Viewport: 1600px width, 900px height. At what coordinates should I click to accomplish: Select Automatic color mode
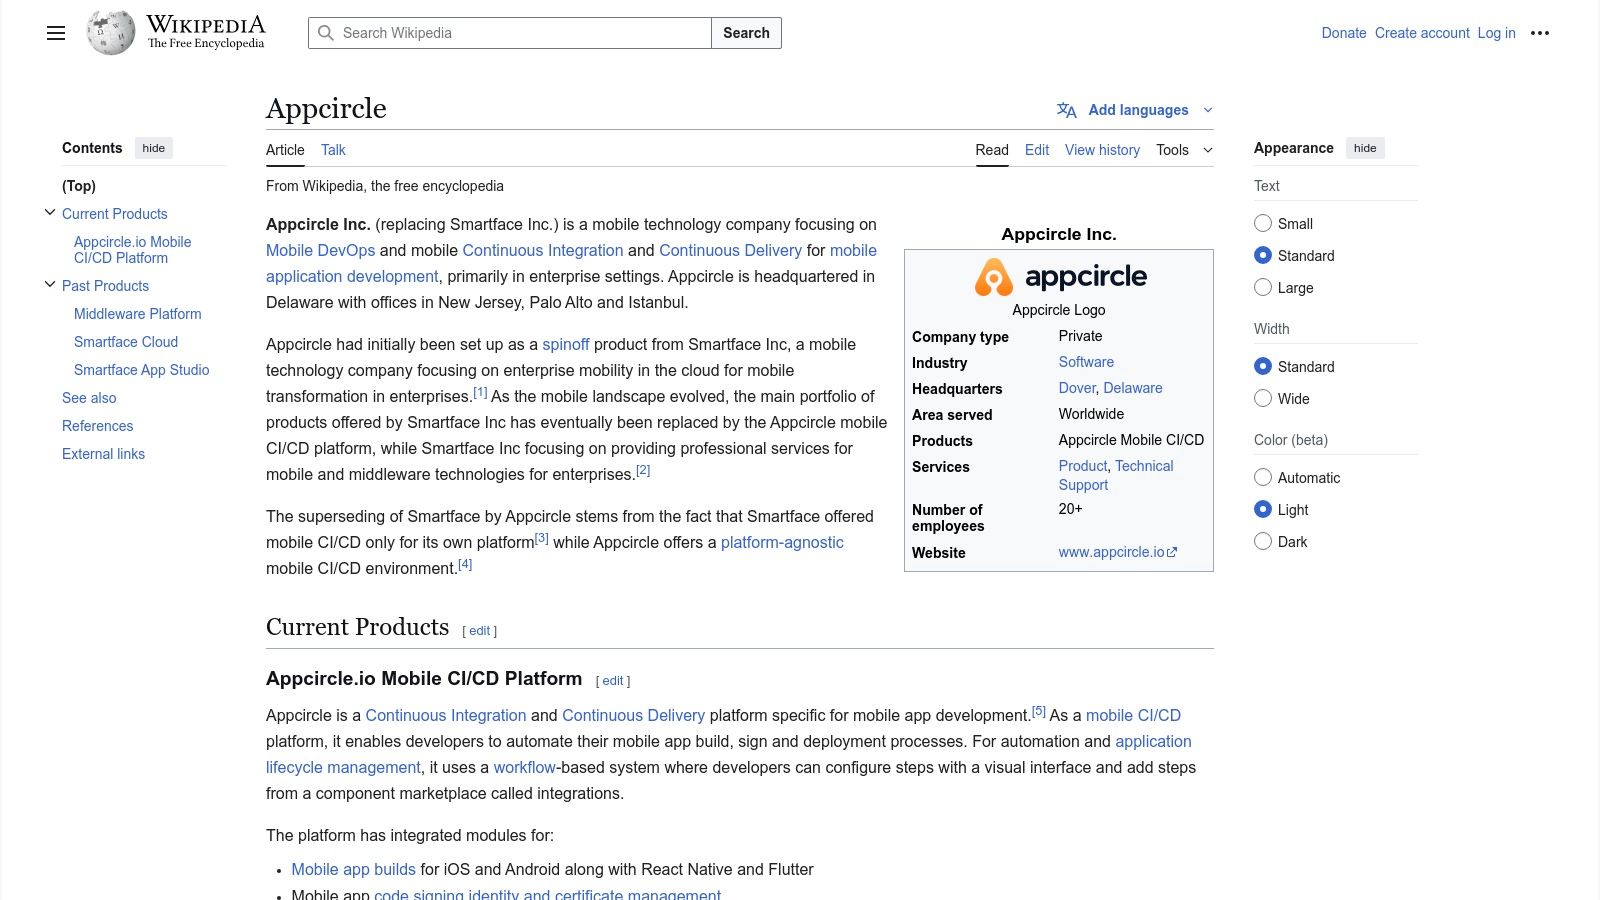[x=1263, y=477]
